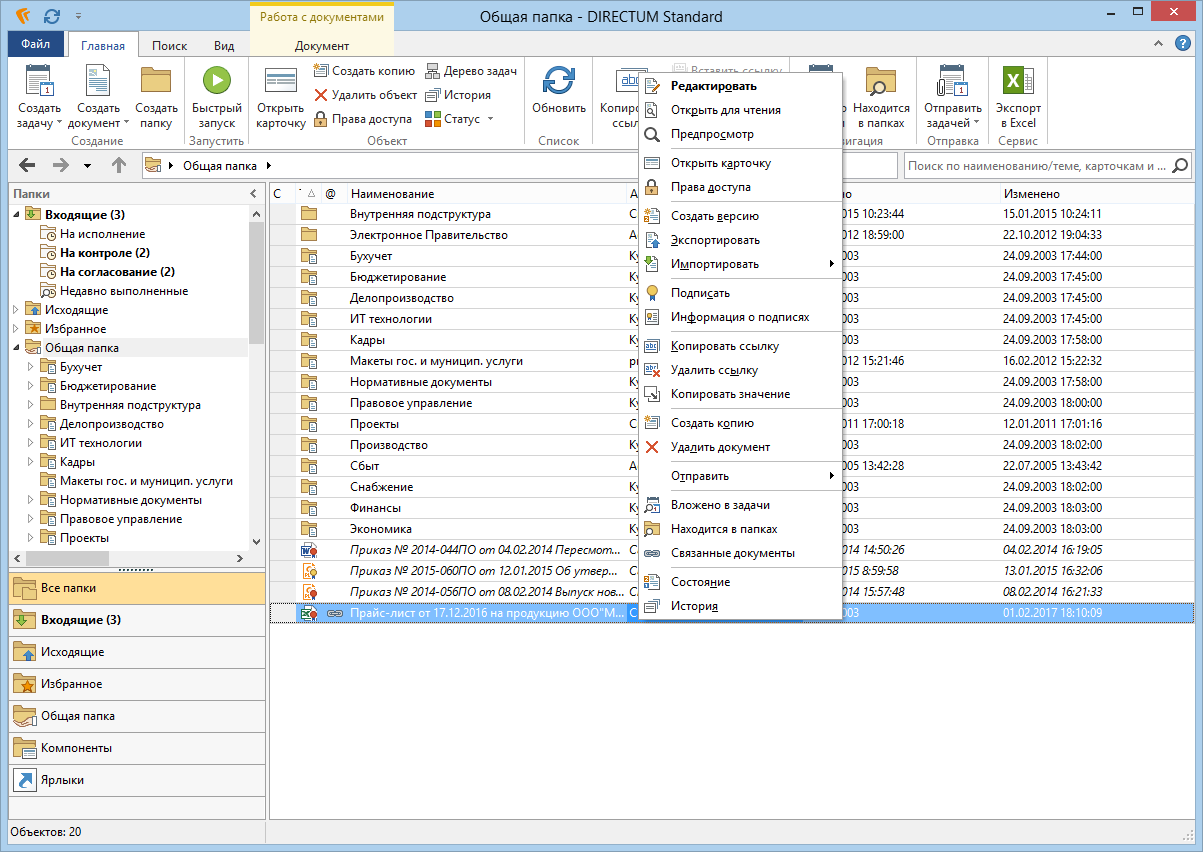Click the help question mark icon
1203x852 pixels.
[1184, 44]
